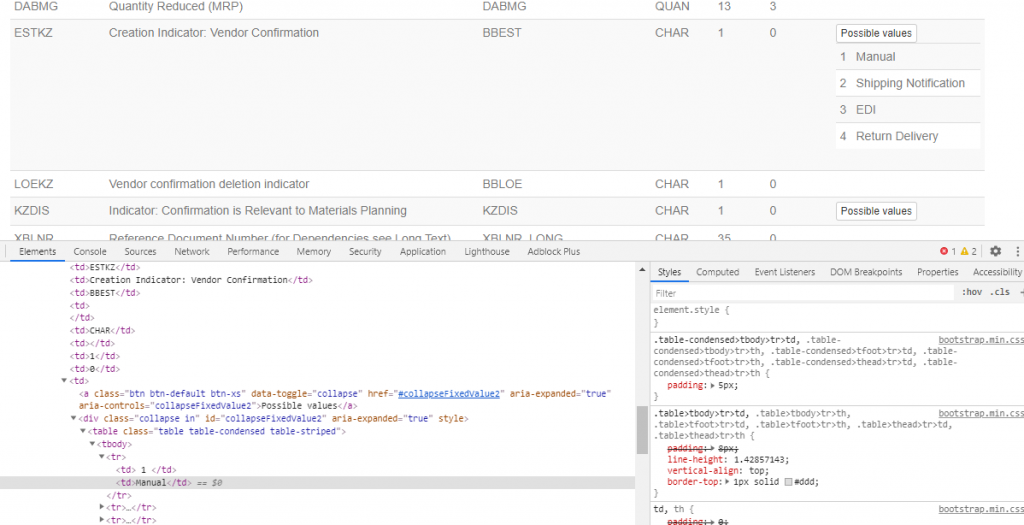Click the QUAN data type cell
1024x525 pixels.
(672, 7)
